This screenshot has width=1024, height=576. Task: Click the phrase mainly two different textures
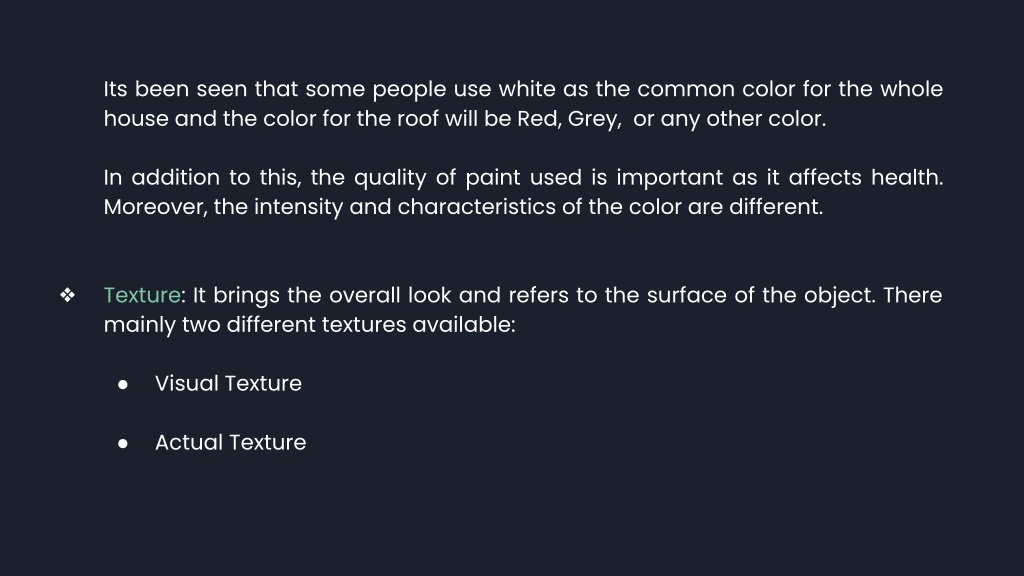pyautogui.click(x=255, y=325)
